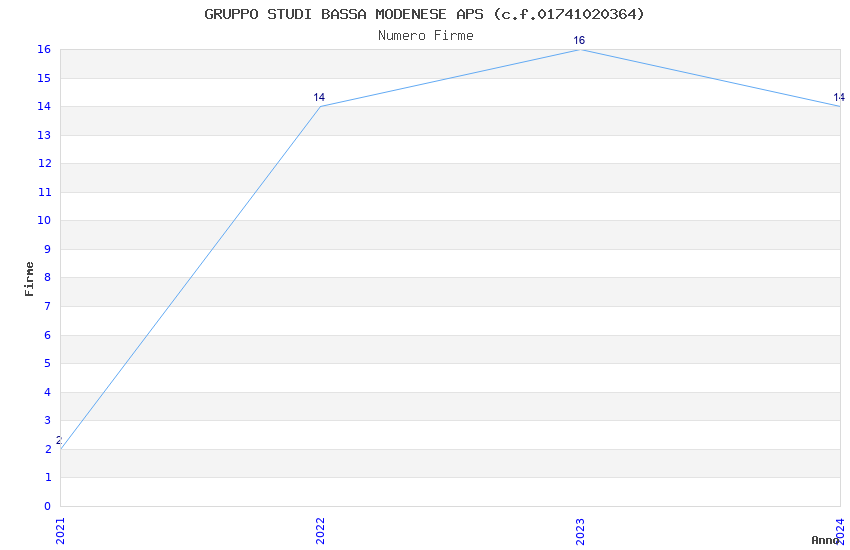Click y-axis tick value 14
The width and height of the screenshot is (850, 550).
(44, 106)
